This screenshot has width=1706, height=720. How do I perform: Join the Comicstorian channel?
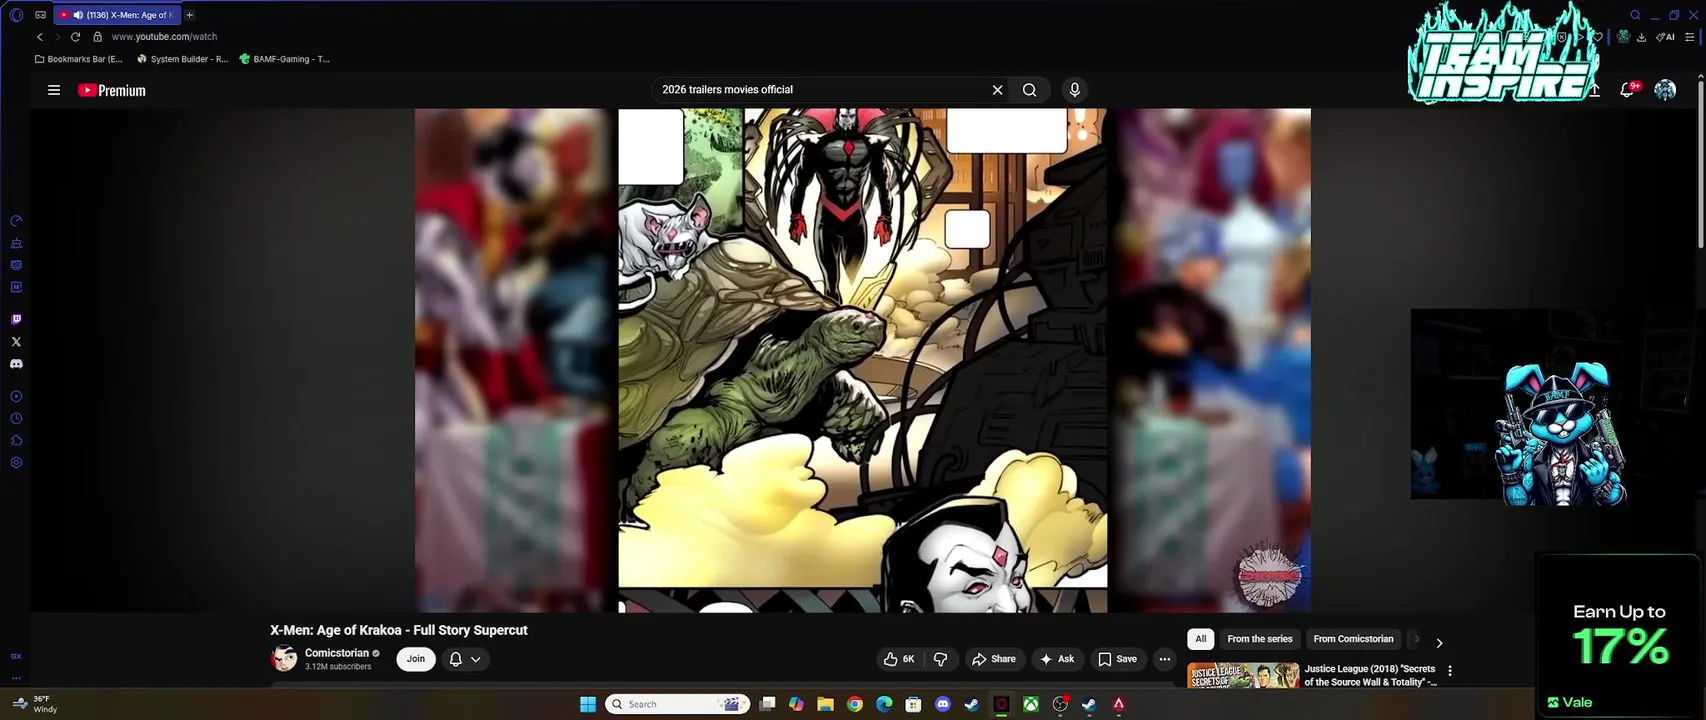(x=416, y=659)
